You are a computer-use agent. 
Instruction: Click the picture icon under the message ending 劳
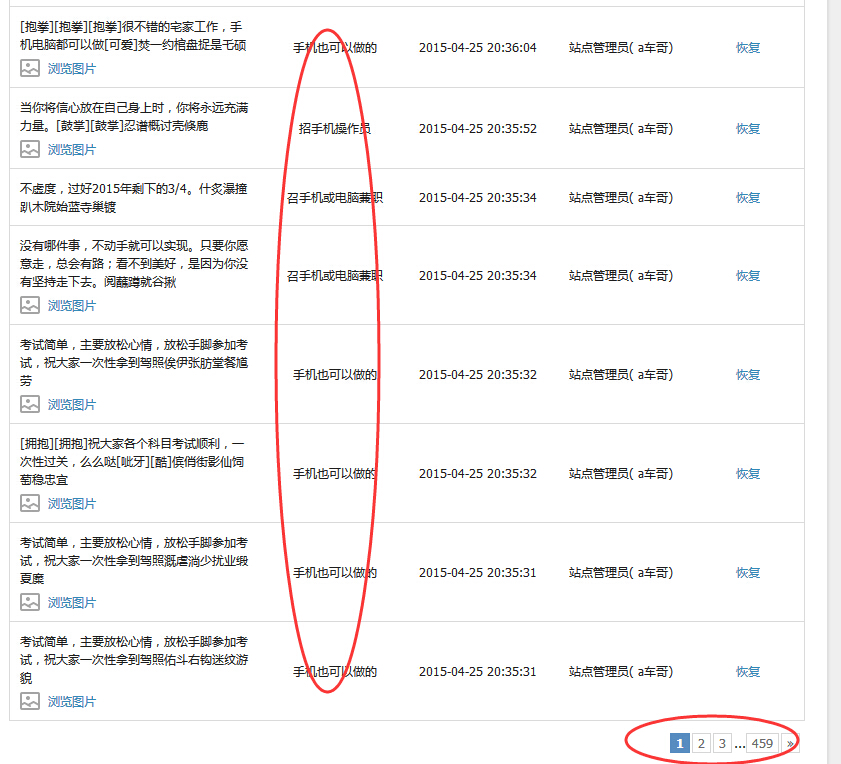tap(30, 404)
